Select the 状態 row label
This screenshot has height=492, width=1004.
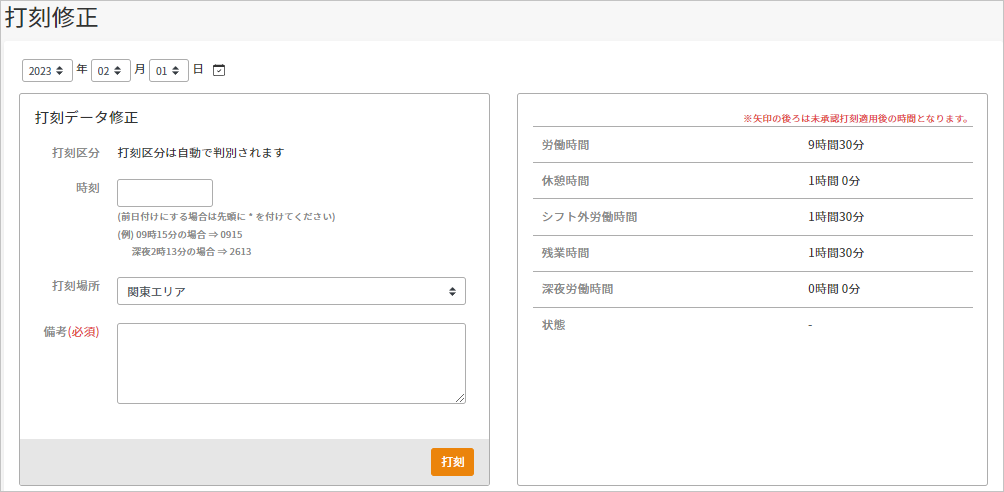(x=553, y=325)
